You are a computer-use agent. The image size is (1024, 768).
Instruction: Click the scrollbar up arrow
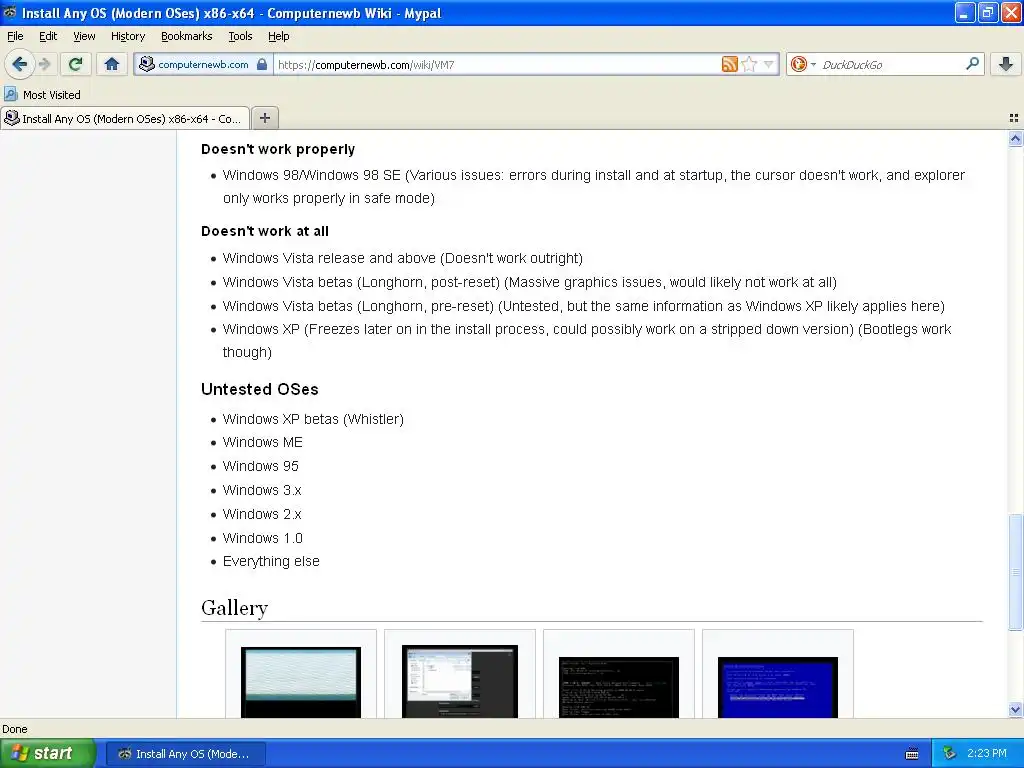click(1015, 138)
